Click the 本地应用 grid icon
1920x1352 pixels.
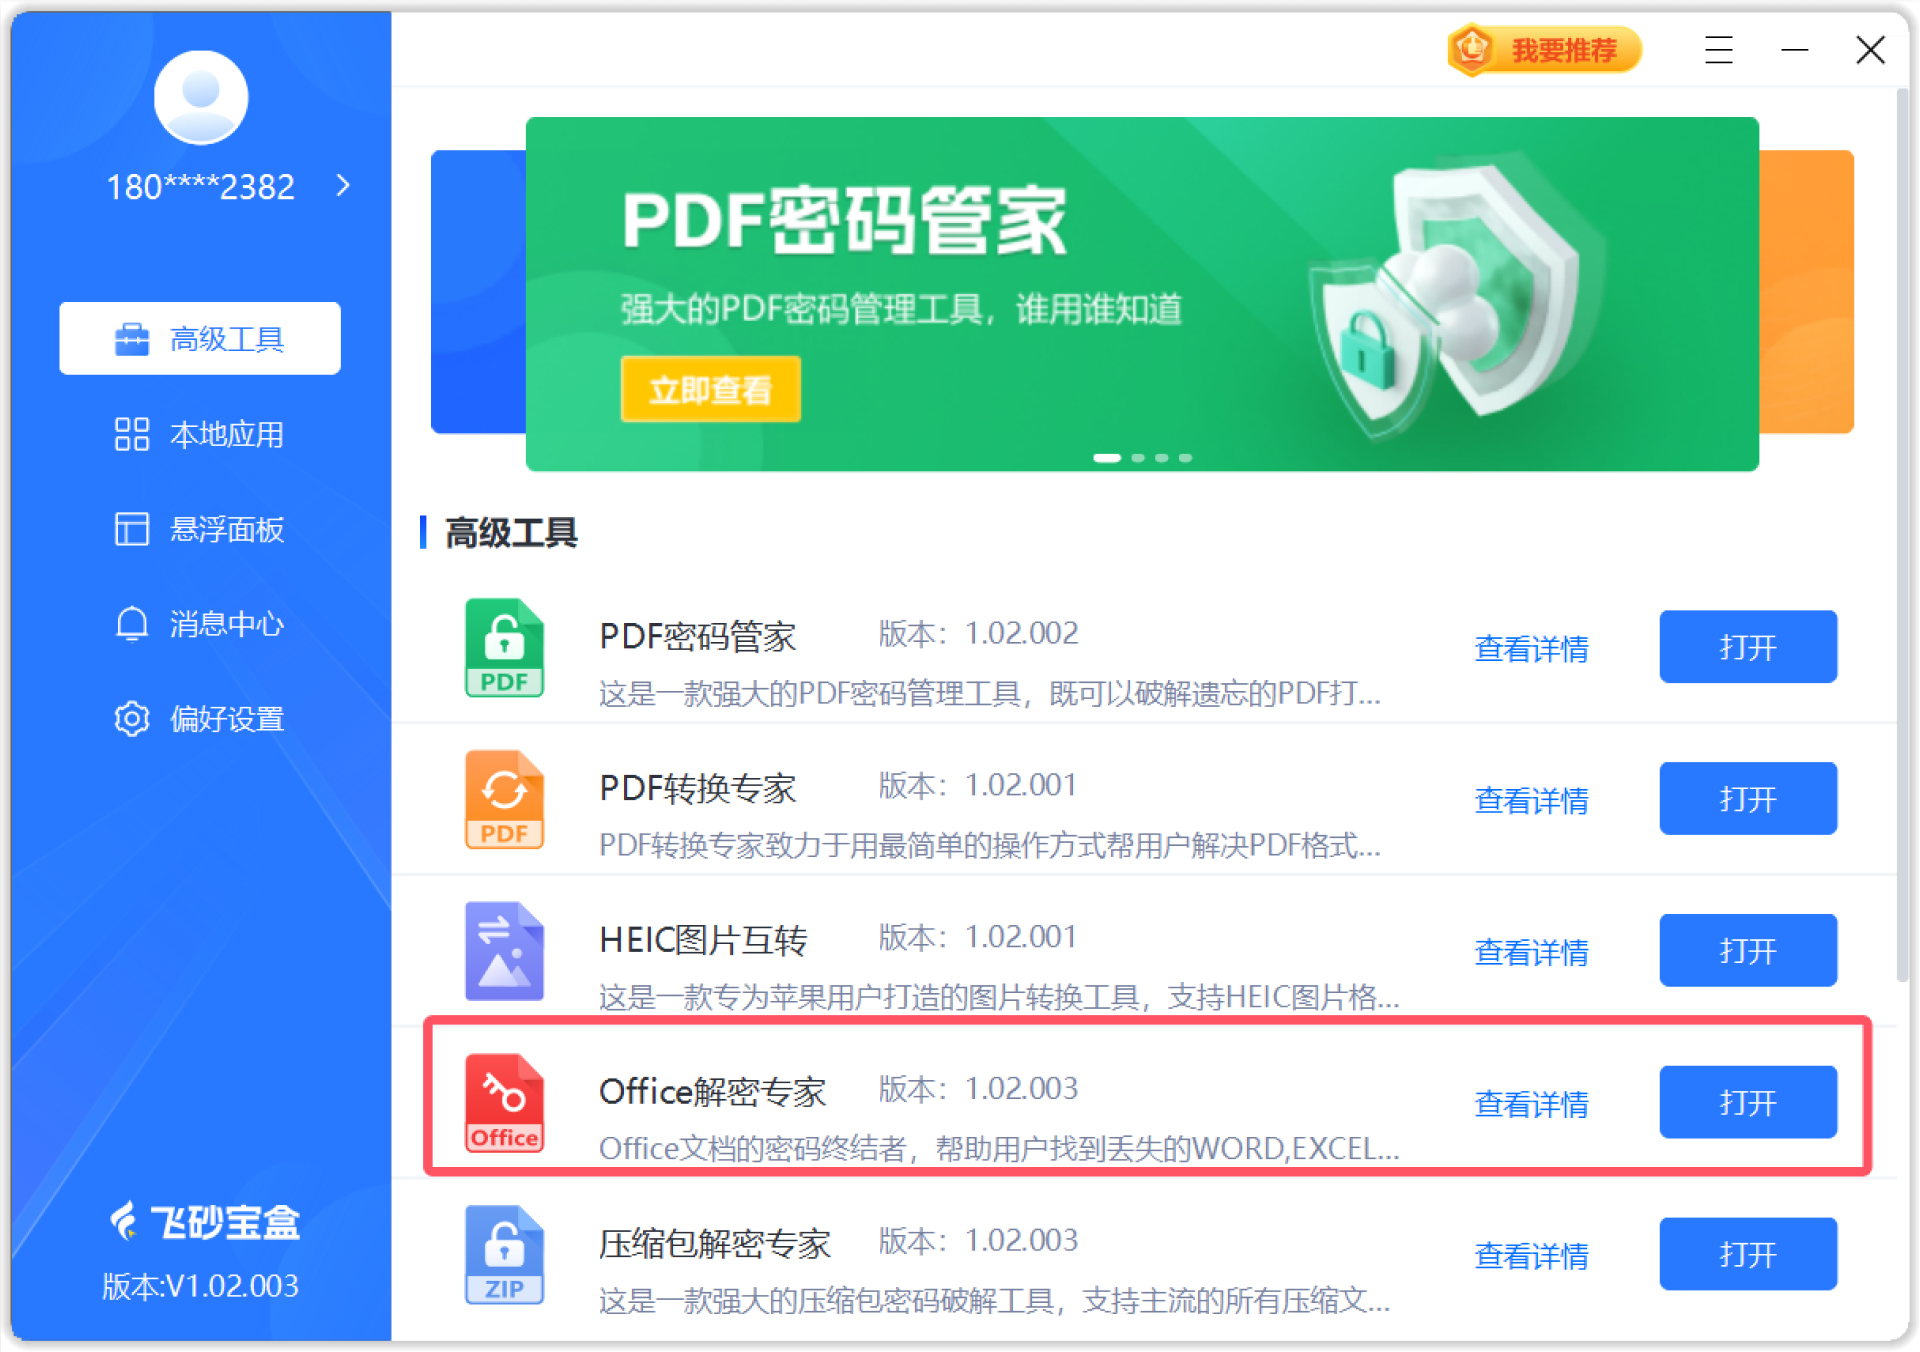coord(132,434)
